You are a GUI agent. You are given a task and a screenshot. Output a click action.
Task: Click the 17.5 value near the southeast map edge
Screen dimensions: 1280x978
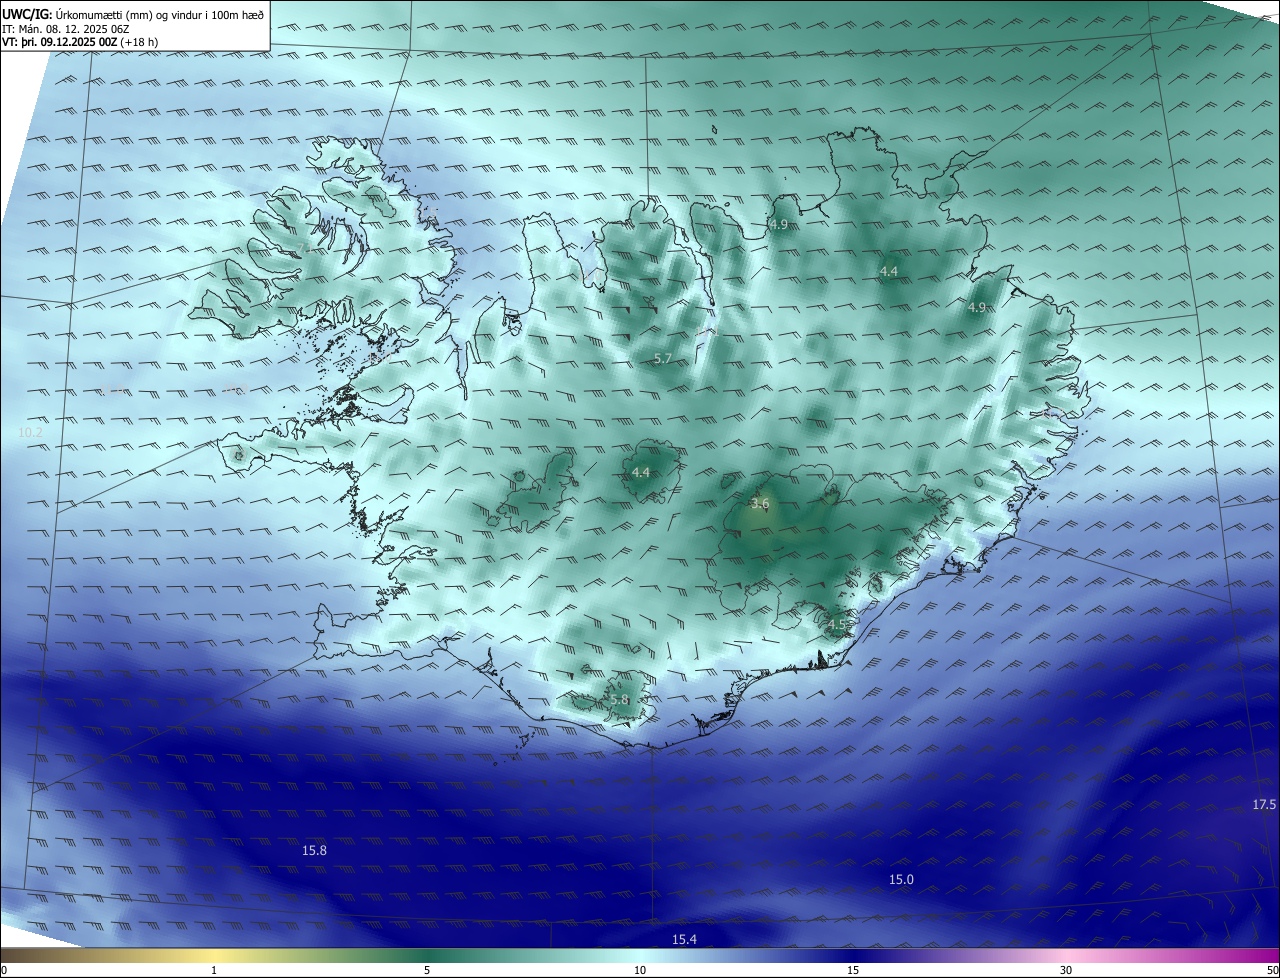1264,805
